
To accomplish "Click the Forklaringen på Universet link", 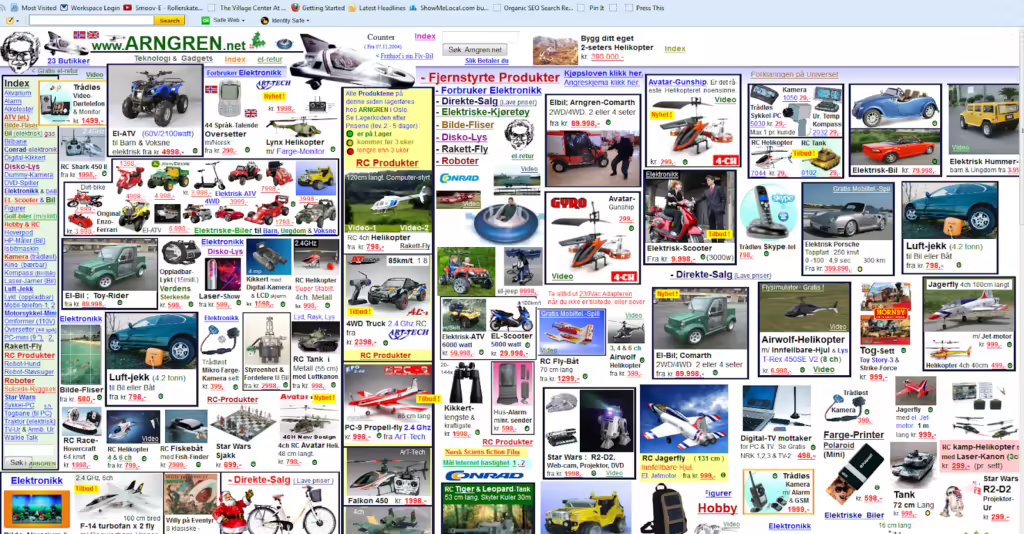I will pos(794,74).
